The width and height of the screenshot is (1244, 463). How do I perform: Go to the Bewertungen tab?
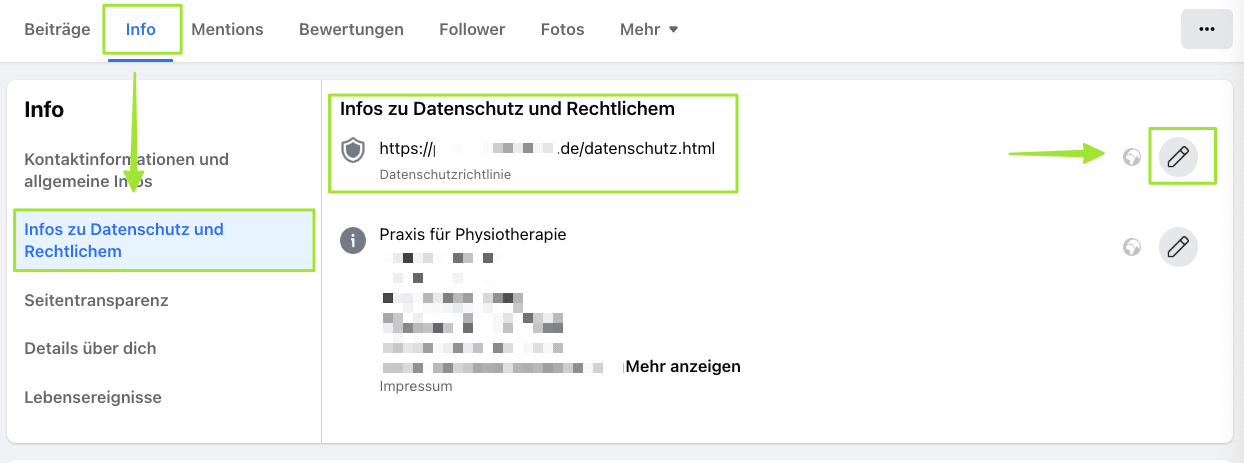tap(351, 29)
